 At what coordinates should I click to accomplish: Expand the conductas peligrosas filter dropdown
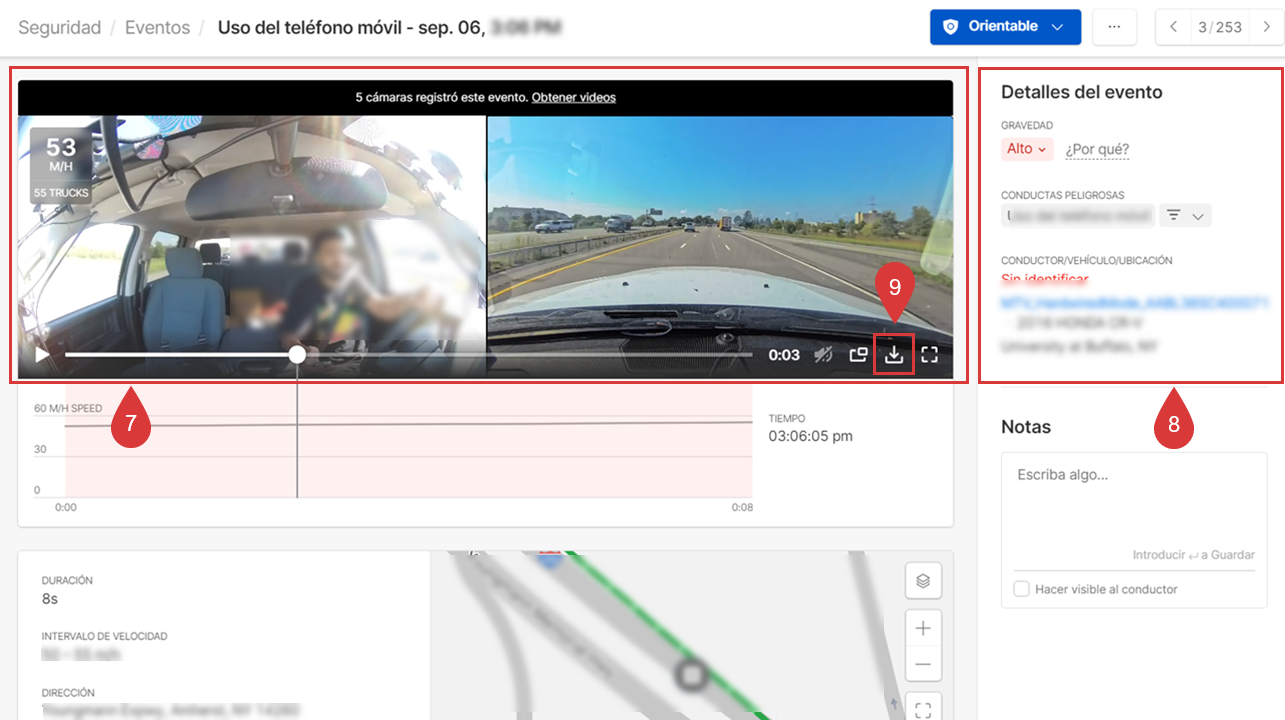coord(1185,215)
